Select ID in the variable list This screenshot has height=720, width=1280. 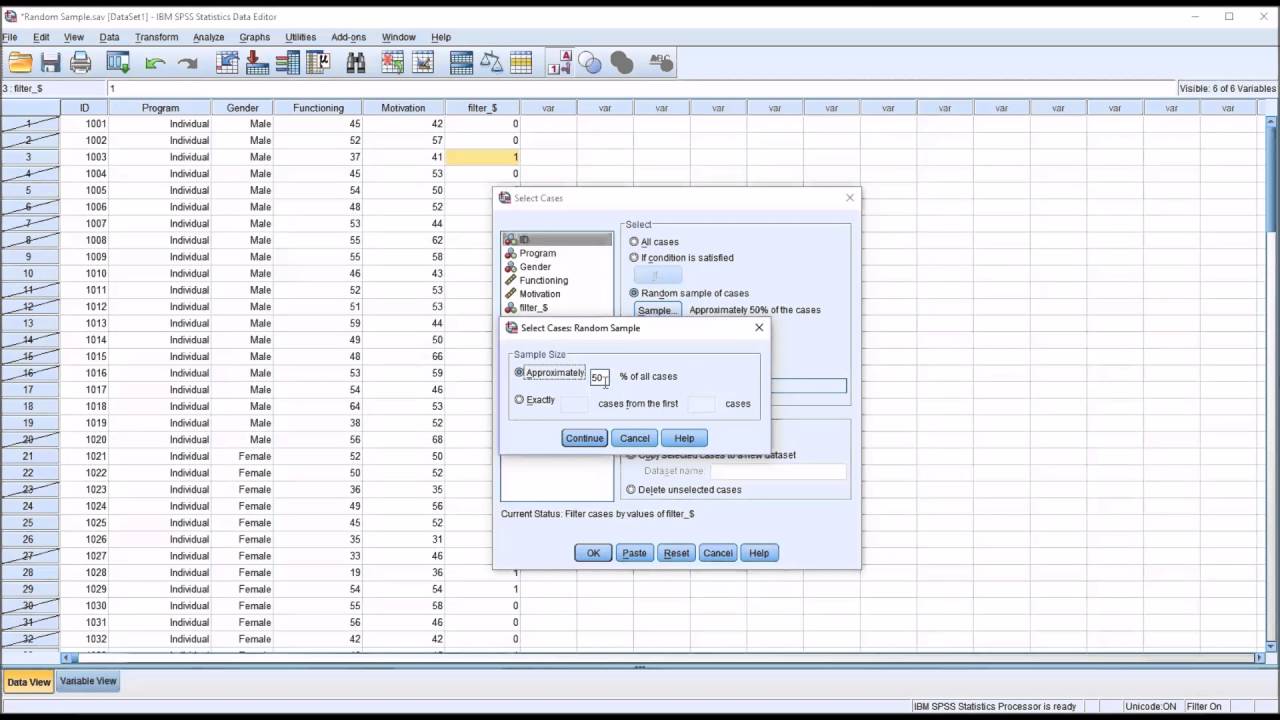pyautogui.click(x=557, y=240)
